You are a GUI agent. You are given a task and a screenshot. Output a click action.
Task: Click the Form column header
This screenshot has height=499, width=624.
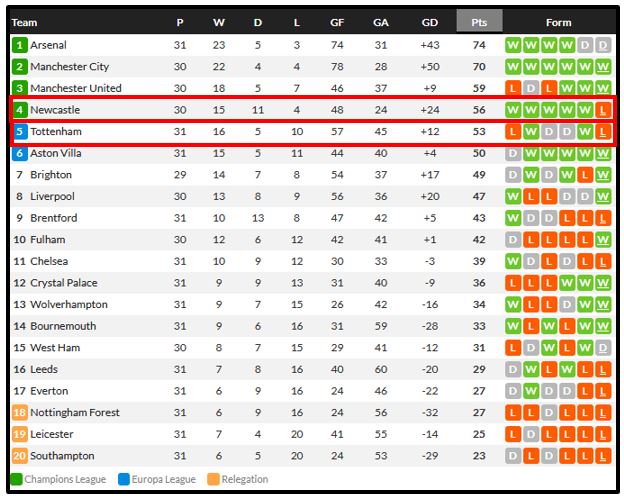click(558, 23)
